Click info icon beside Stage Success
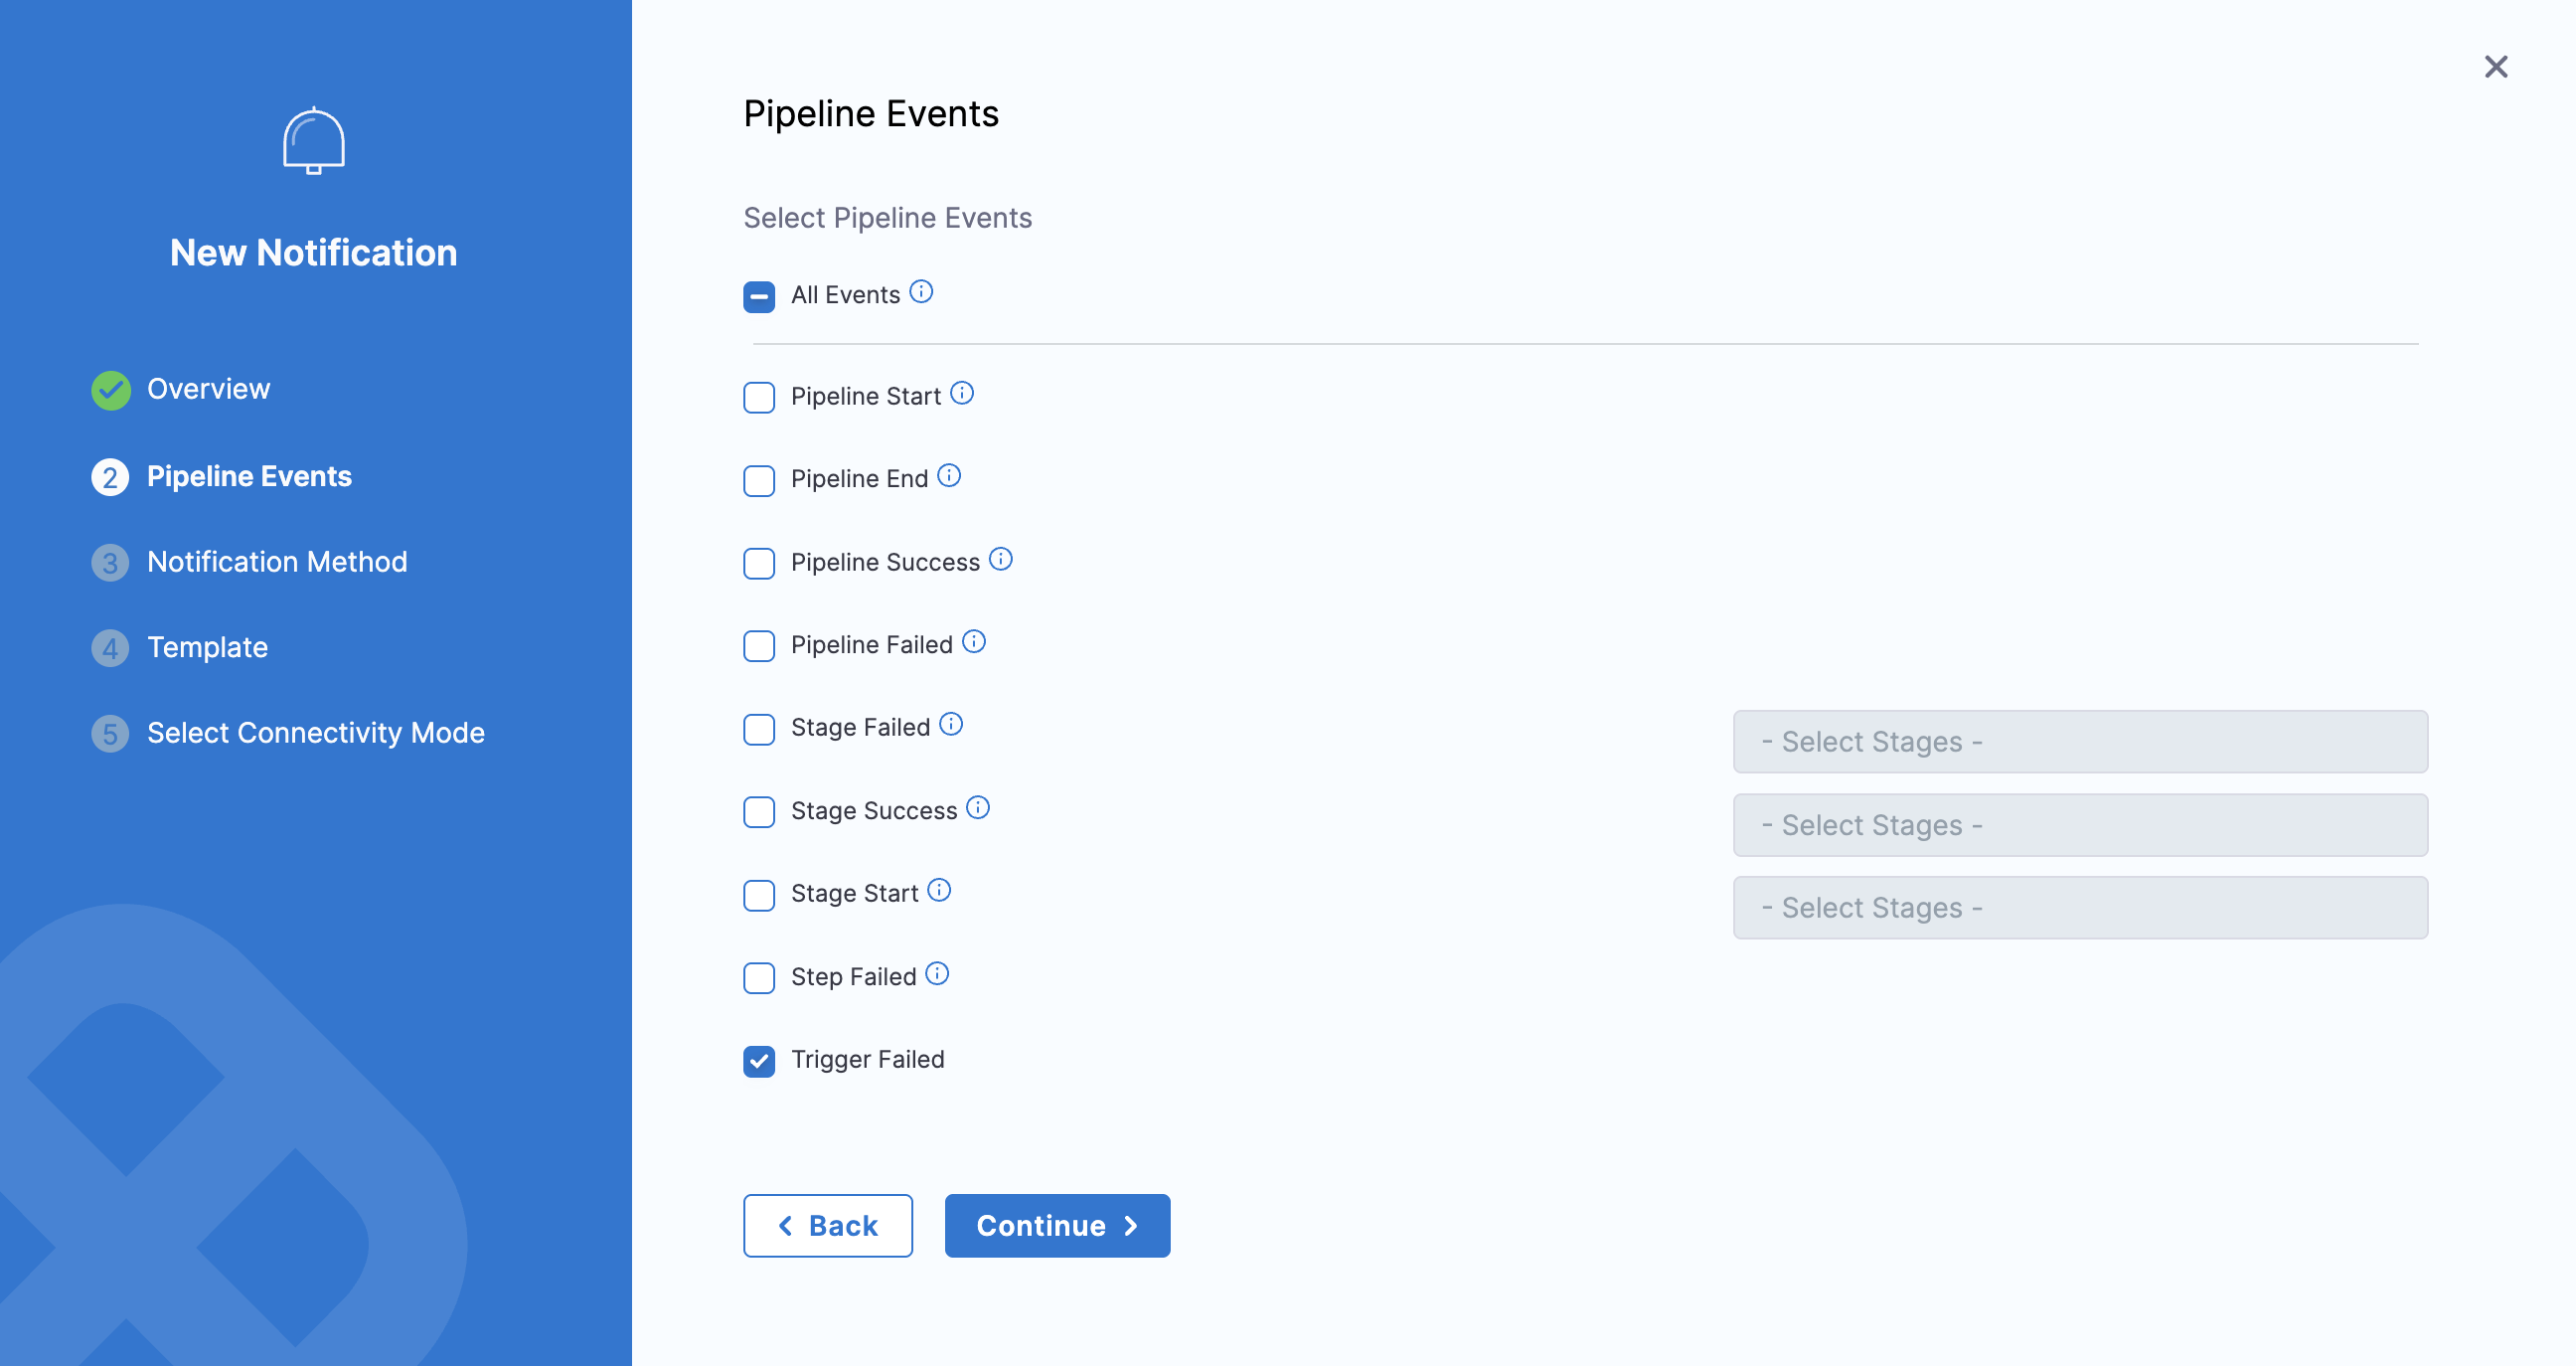2576x1366 pixels. (978, 807)
